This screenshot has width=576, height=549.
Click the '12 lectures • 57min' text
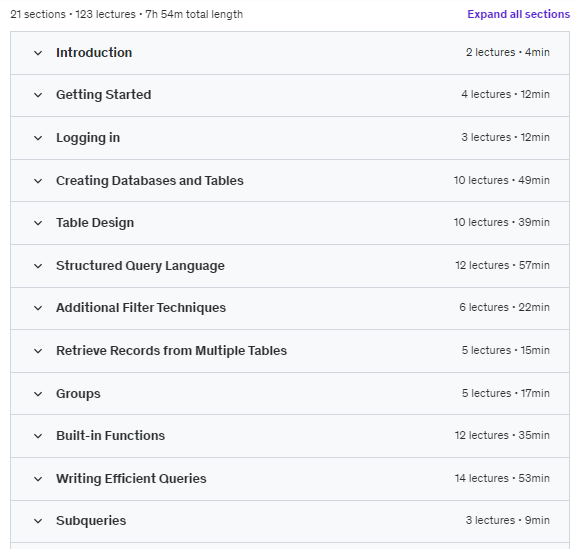(503, 265)
